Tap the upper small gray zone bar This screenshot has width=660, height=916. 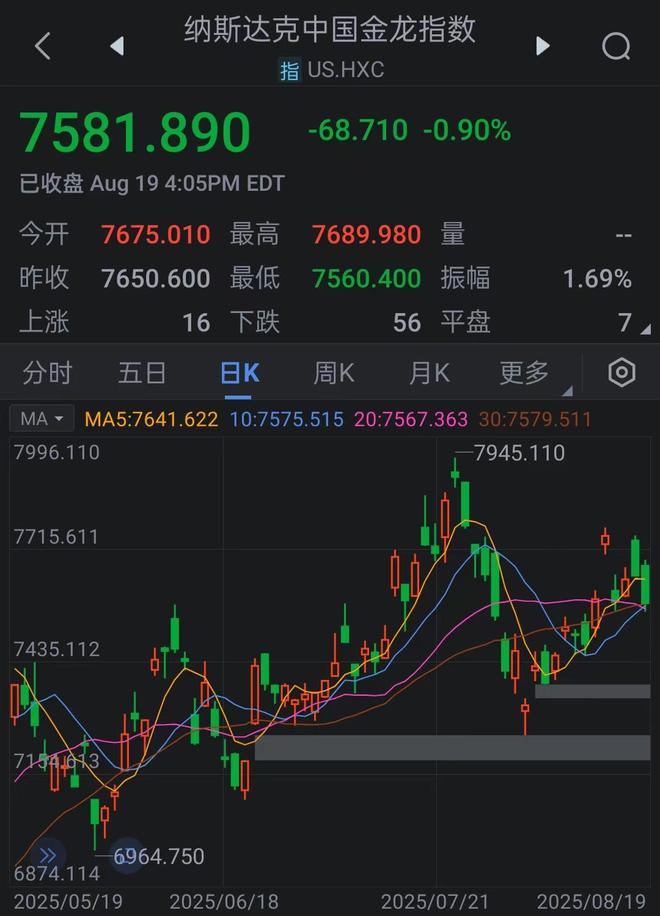[x=593, y=691]
